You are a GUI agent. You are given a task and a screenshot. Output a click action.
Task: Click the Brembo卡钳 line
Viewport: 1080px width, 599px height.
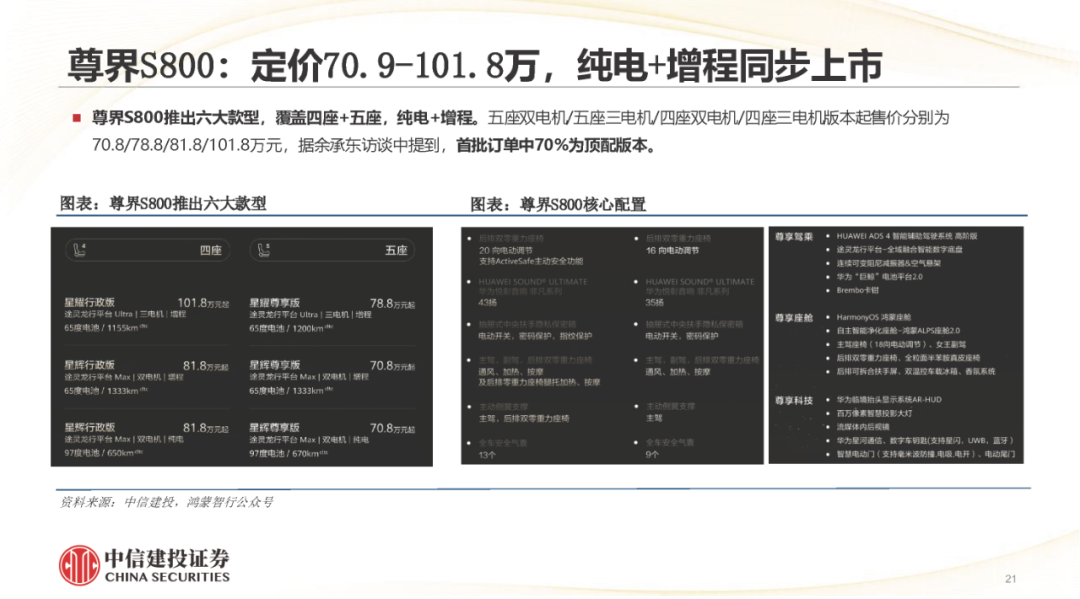pyautogui.click(x=858, y=291)
